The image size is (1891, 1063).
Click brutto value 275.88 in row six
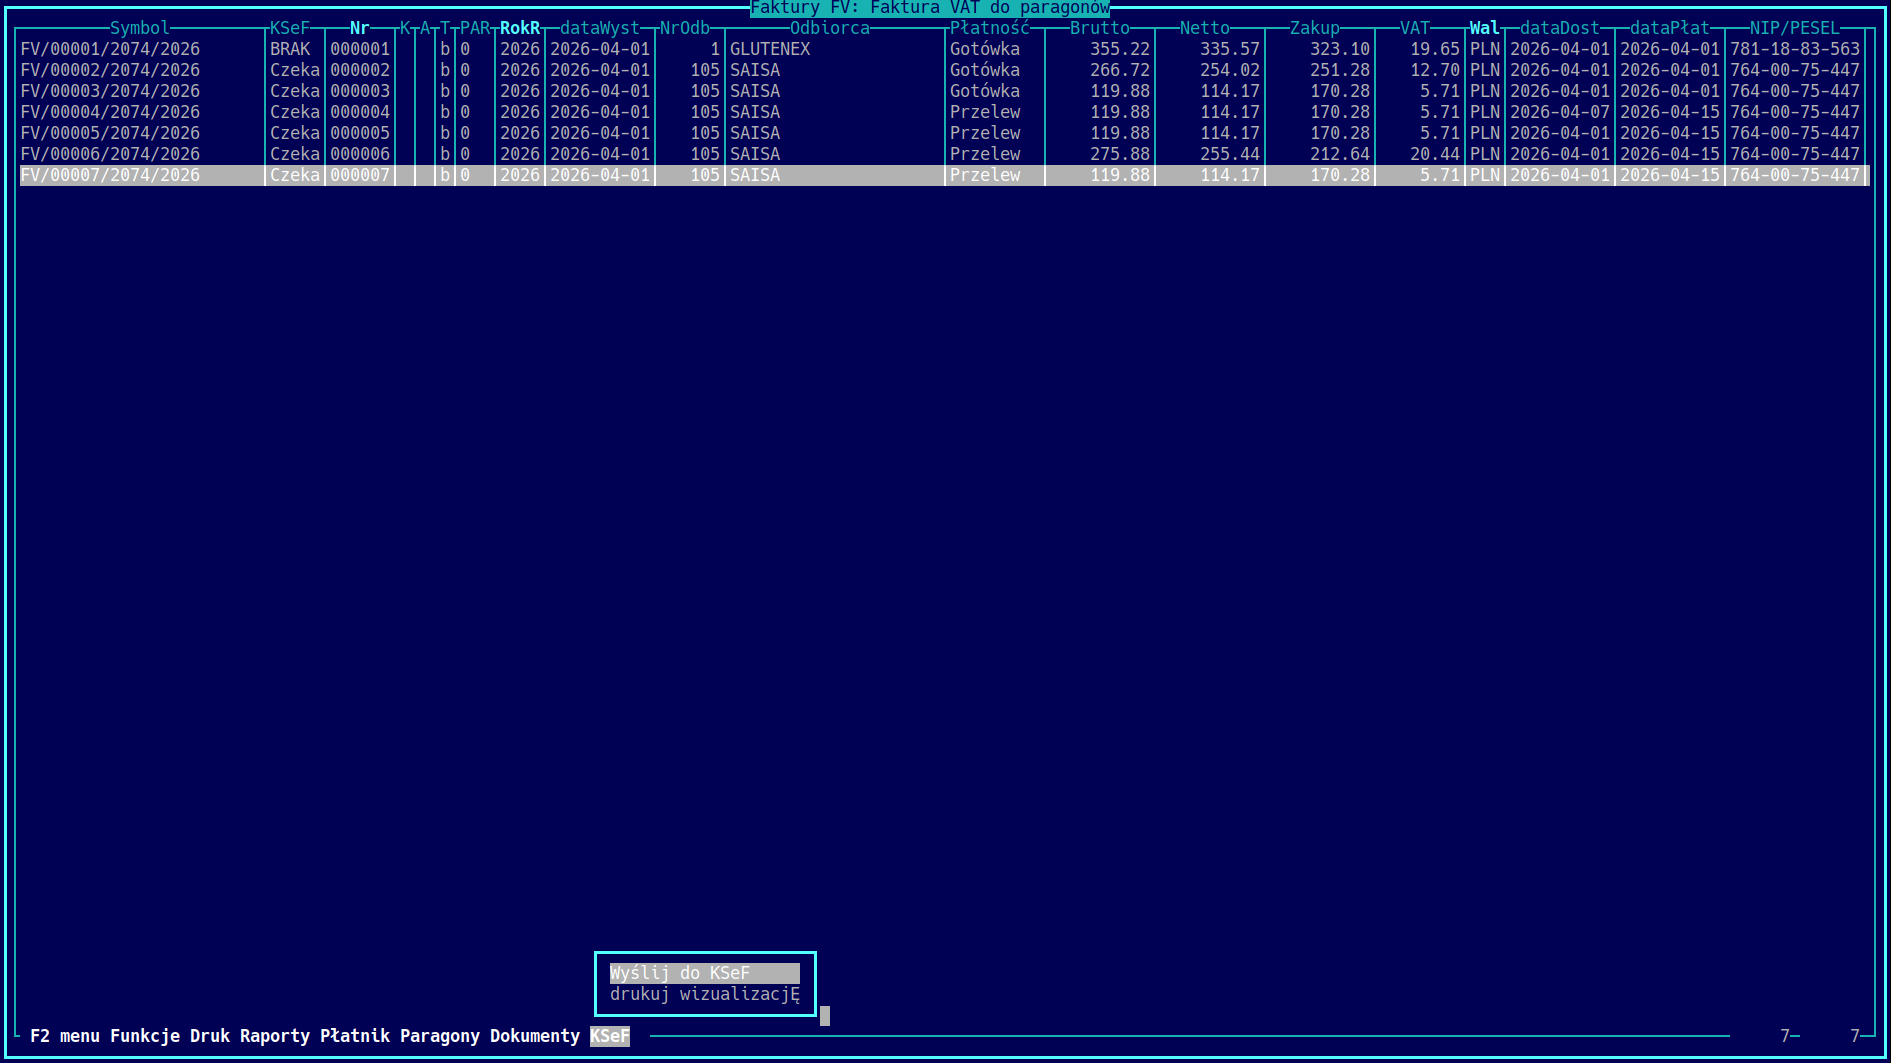point(1120,154)
